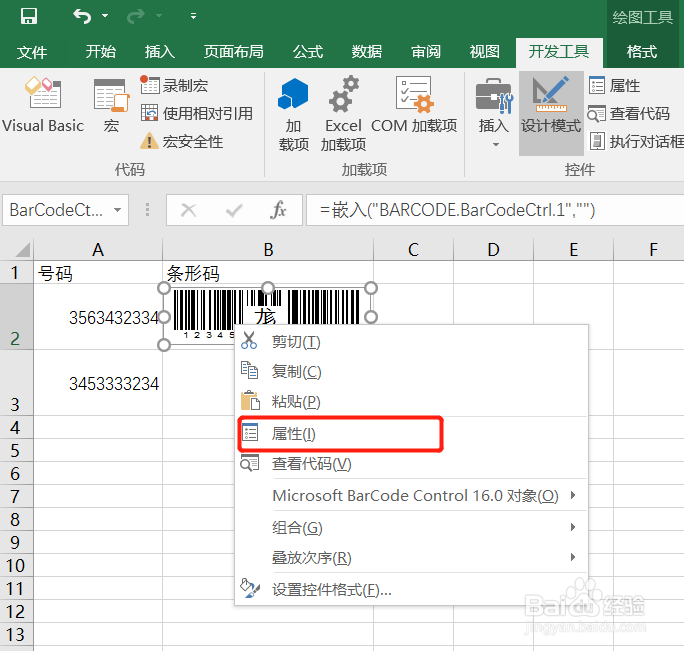Open 宏安全性 macro security

[x=182, y=142]
